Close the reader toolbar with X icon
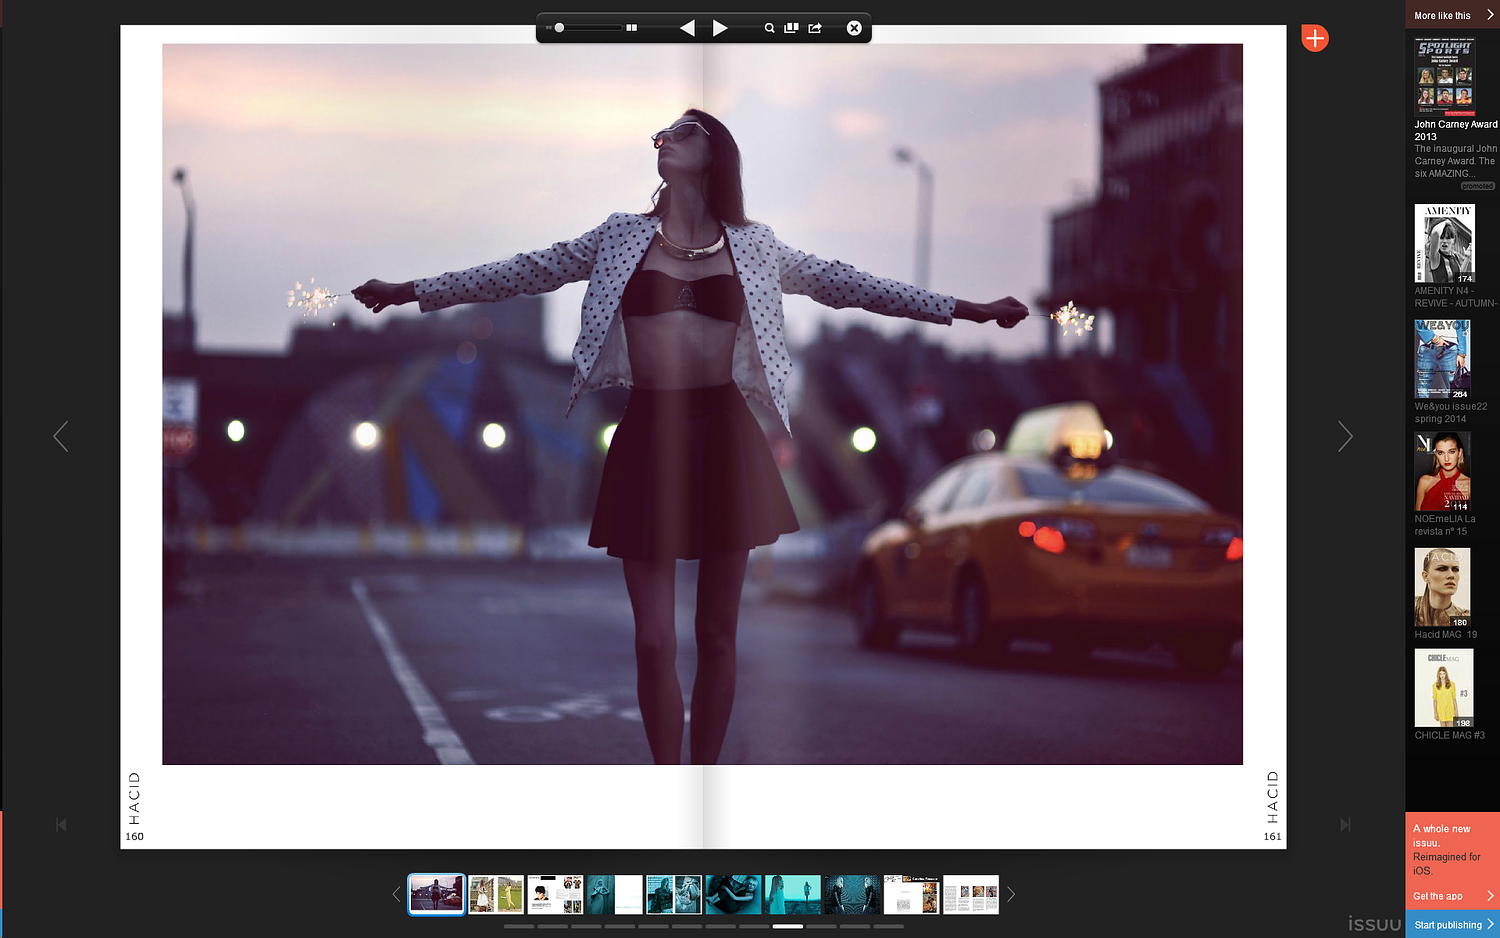1500x938 pixels. click(x=854, y=28)
